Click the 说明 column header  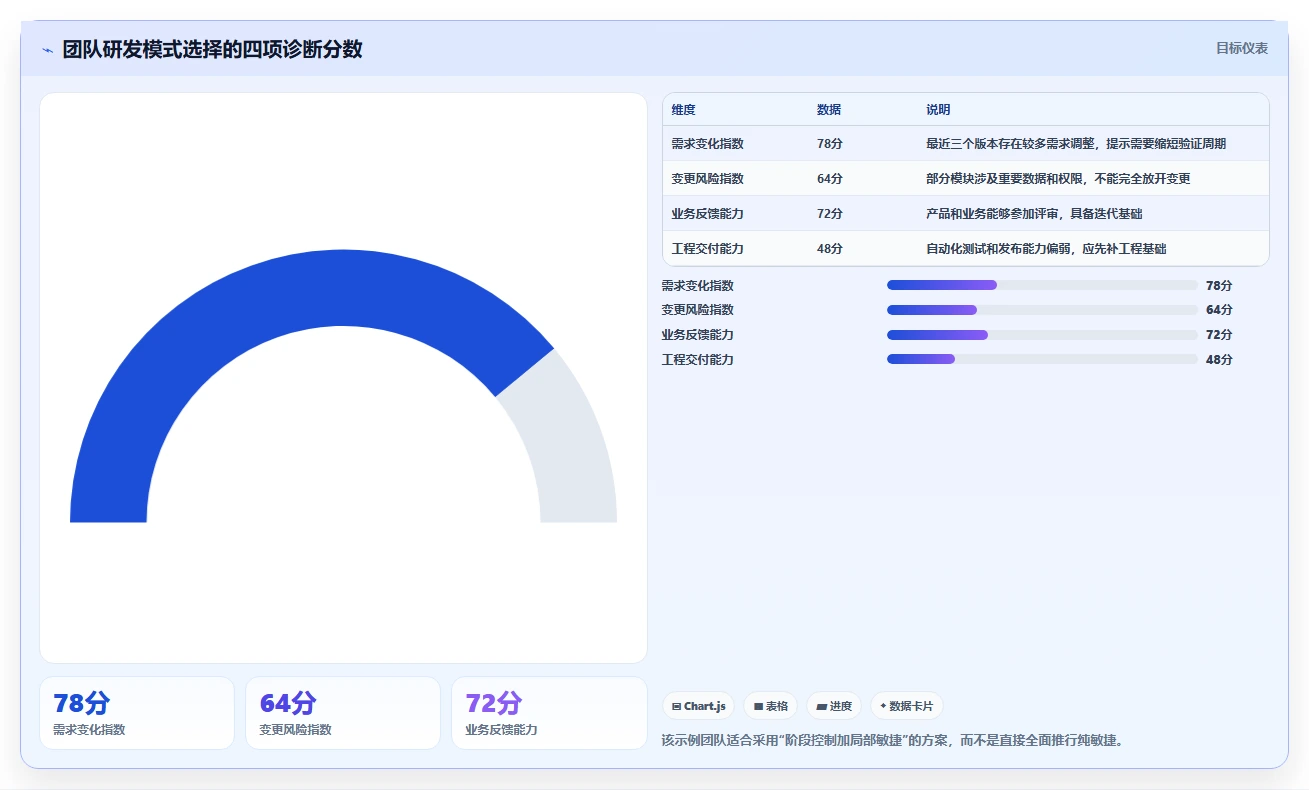(938, 110)
